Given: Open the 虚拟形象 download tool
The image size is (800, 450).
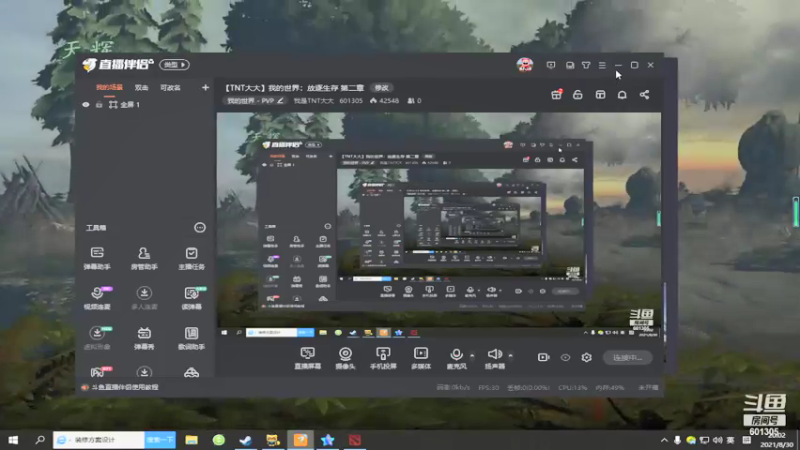Looking at the screenshot, I should coord(97,338).
